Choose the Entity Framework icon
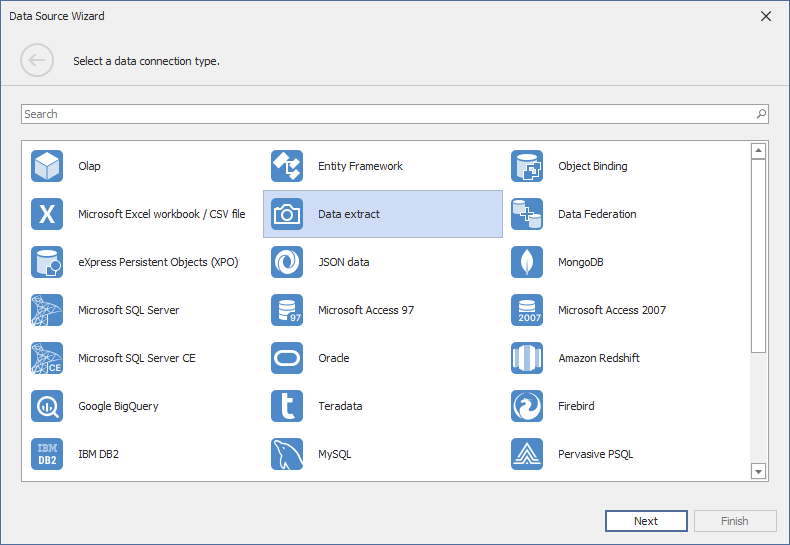The image size is (790, 545). click(287, 166)
